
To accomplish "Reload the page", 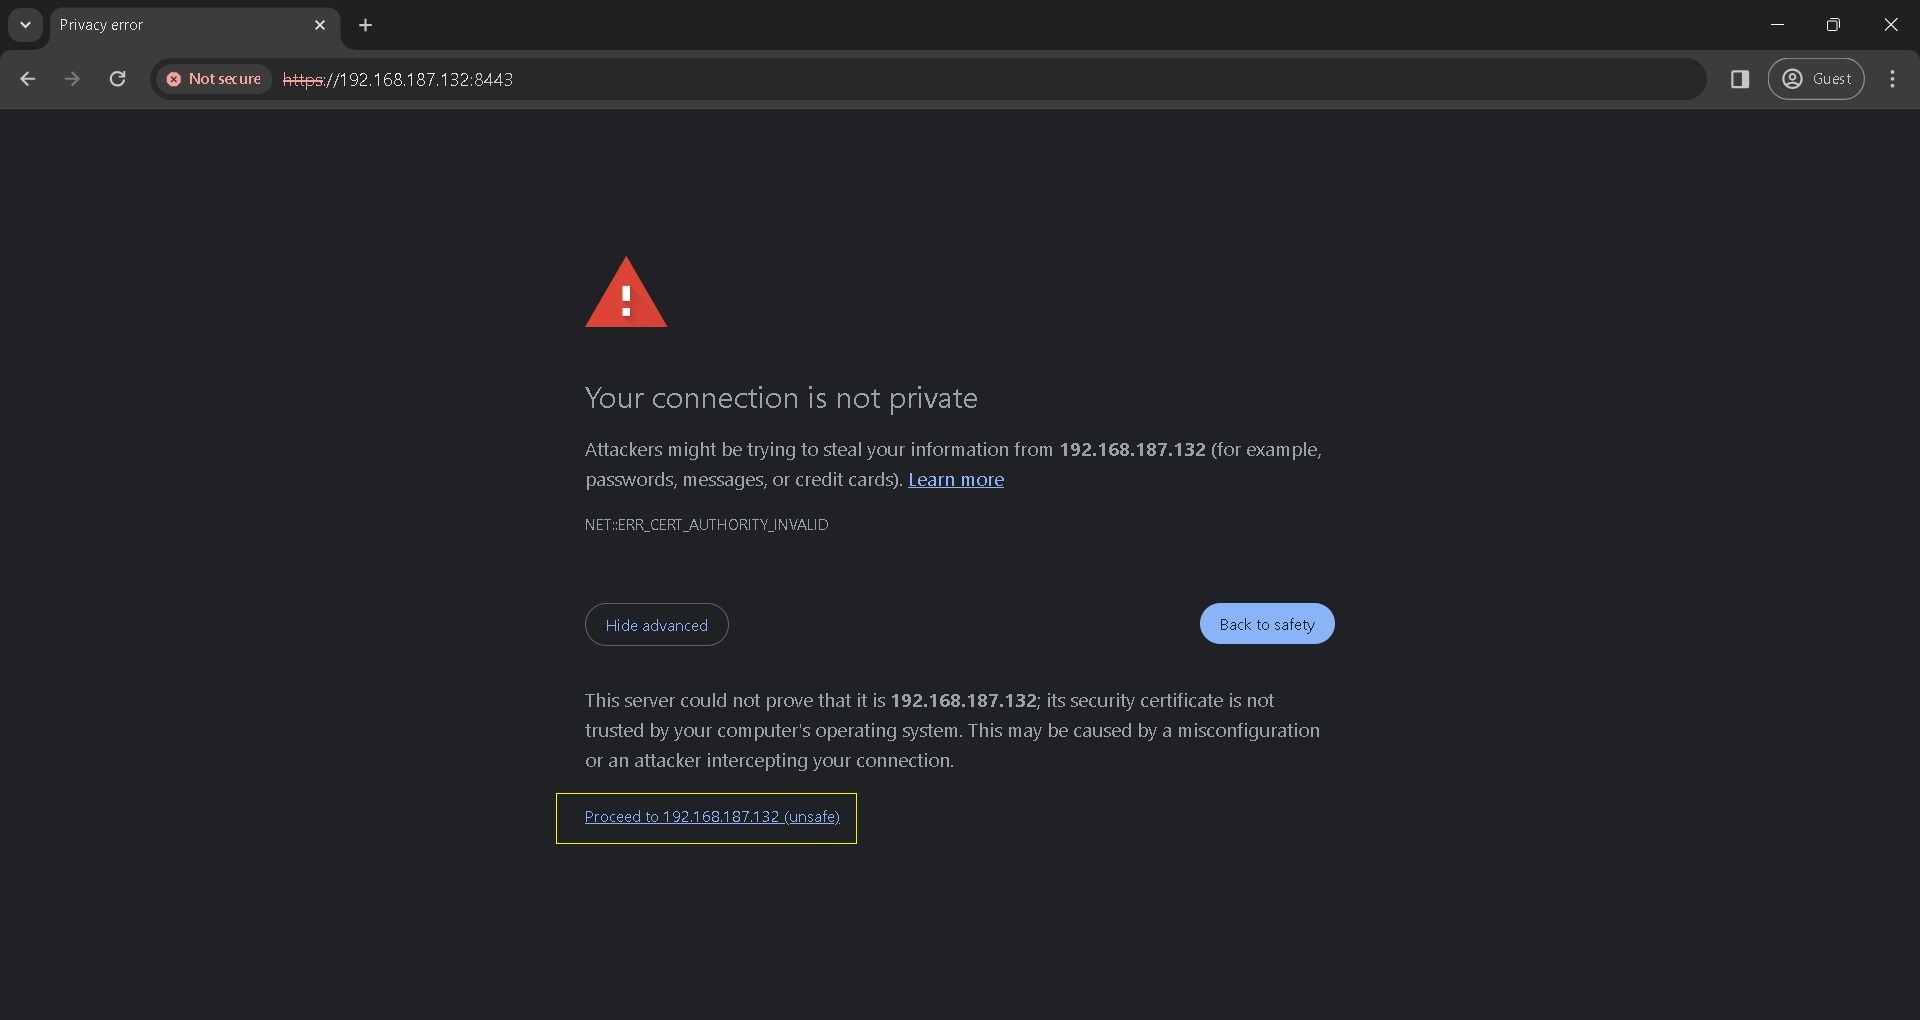I will coord(117,79).
